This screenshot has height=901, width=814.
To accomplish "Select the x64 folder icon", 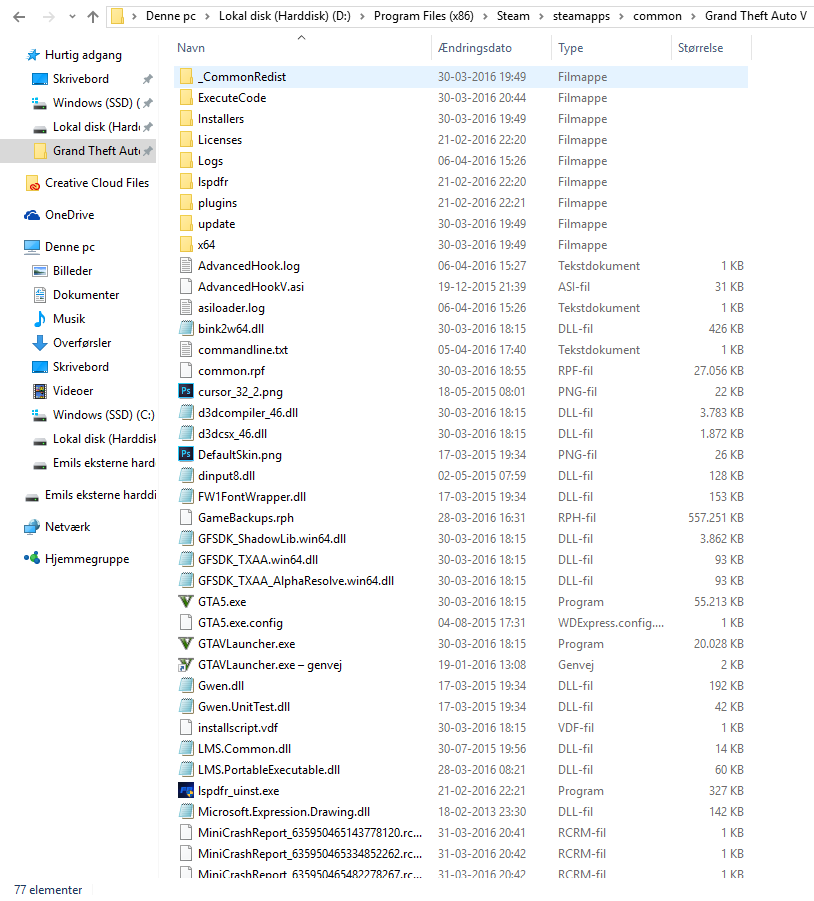I will click(186, 245).
